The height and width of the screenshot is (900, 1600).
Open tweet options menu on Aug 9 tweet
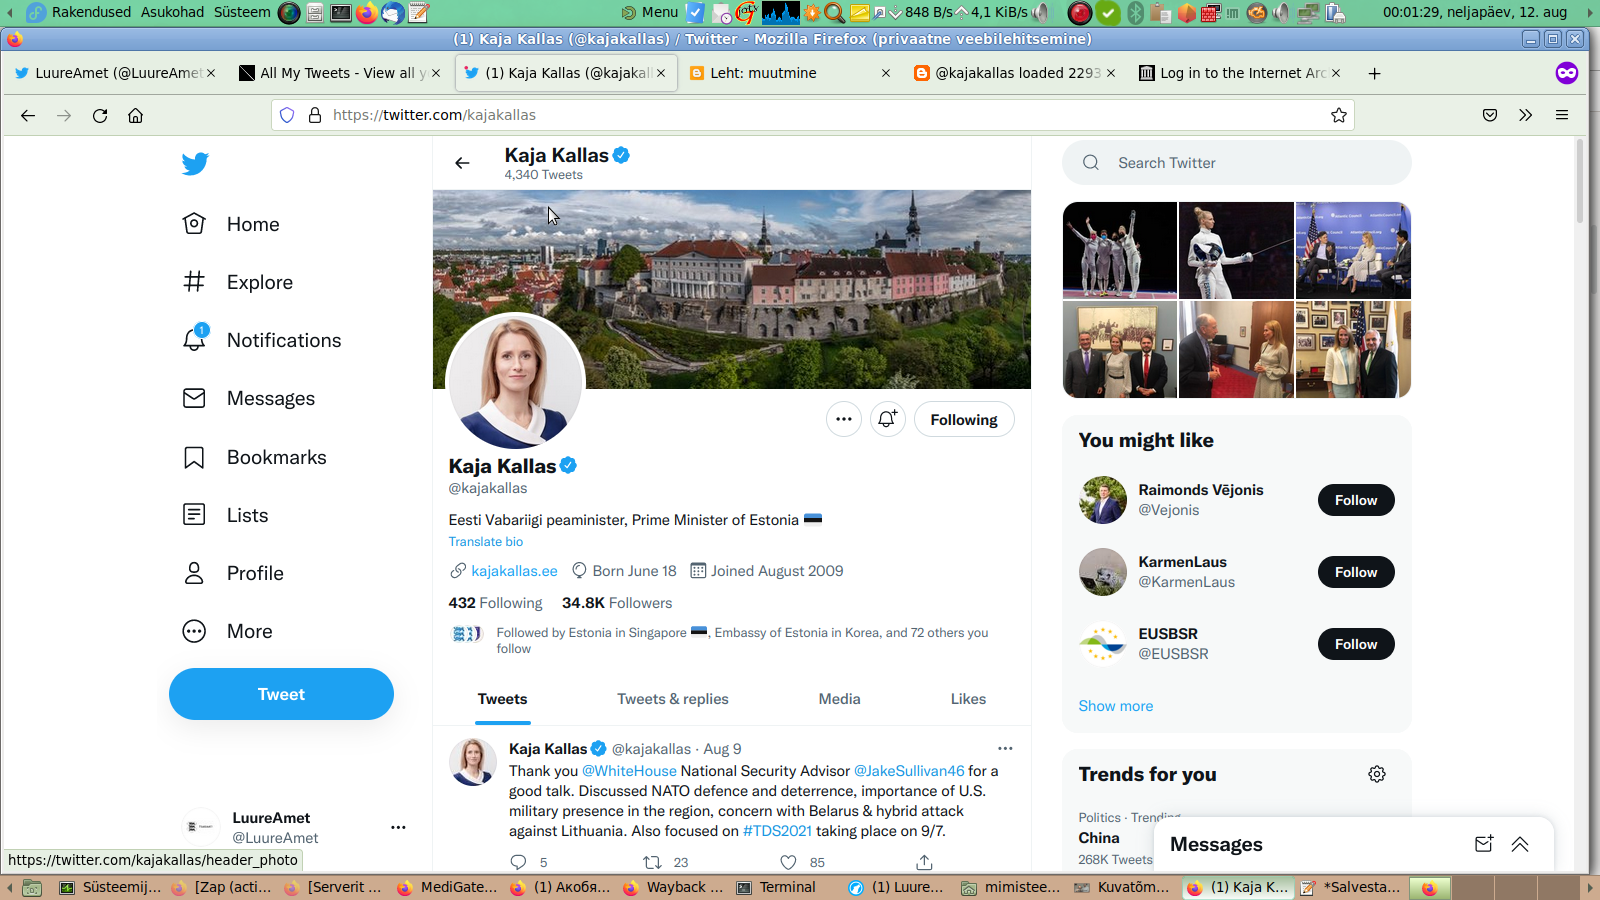(x=1005, y=748)
